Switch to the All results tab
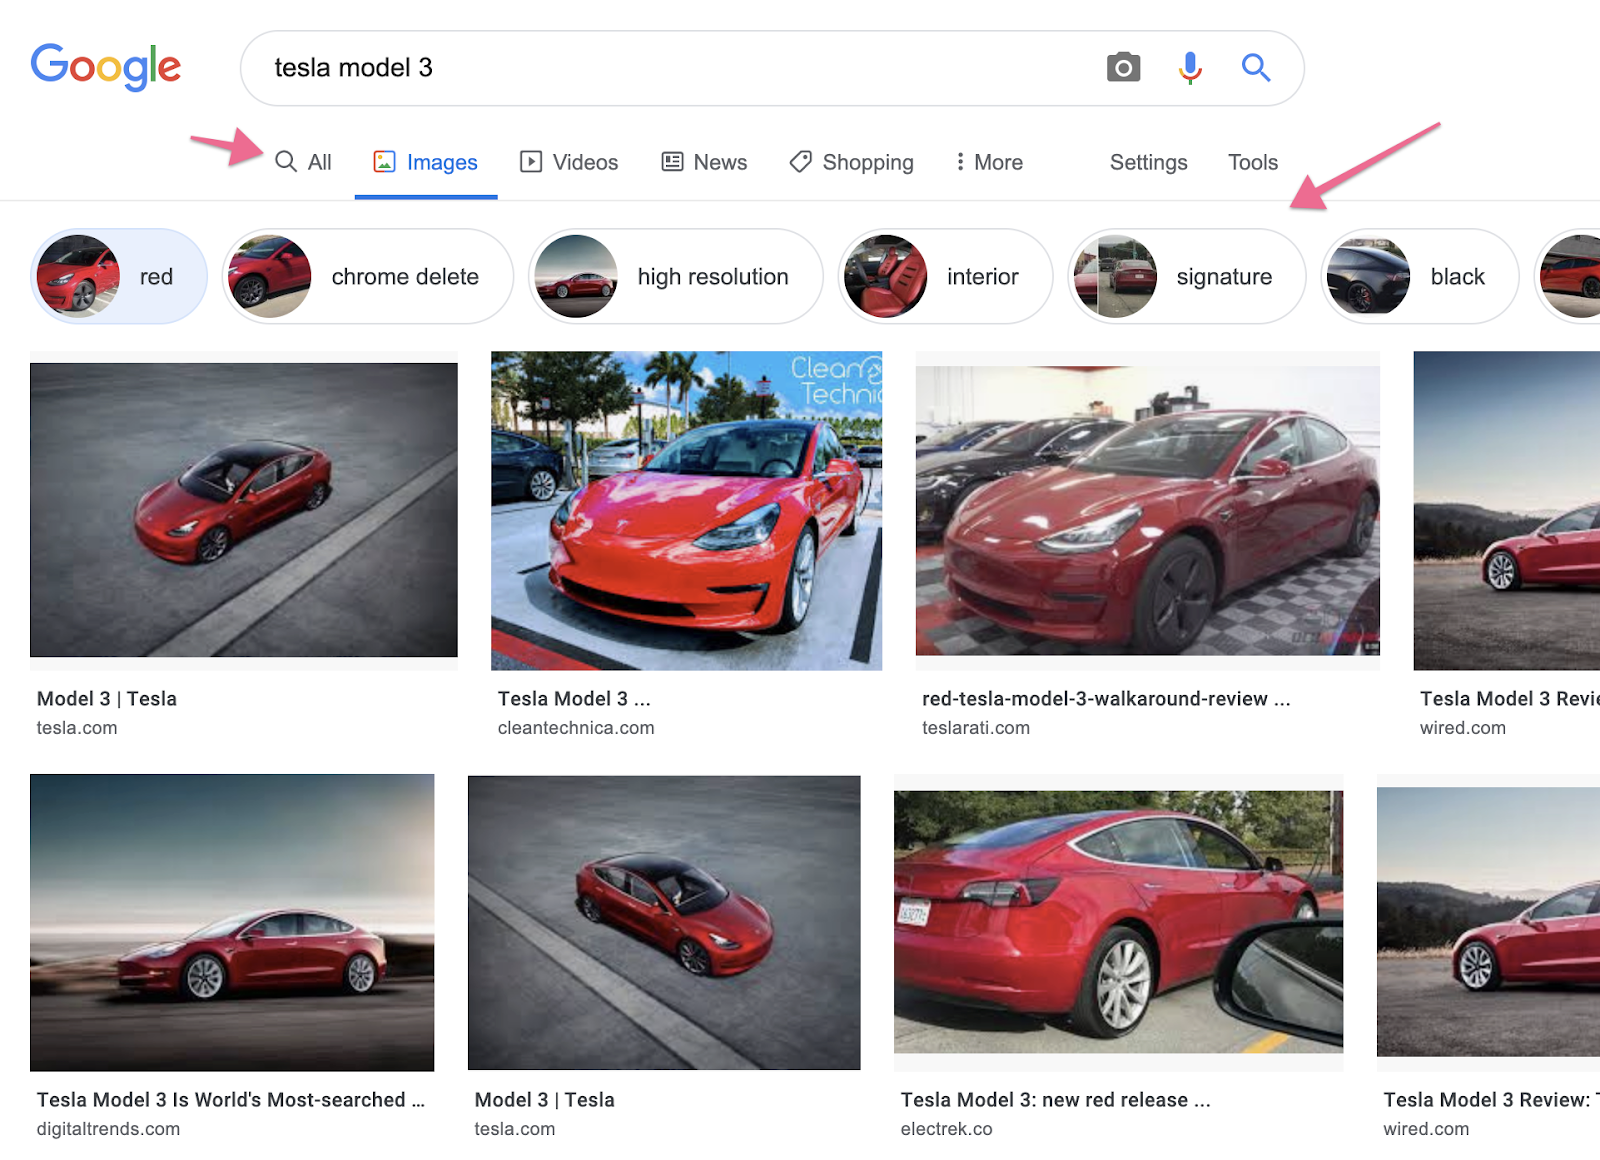The image size is (1600, 1160). tap(304, 162)
